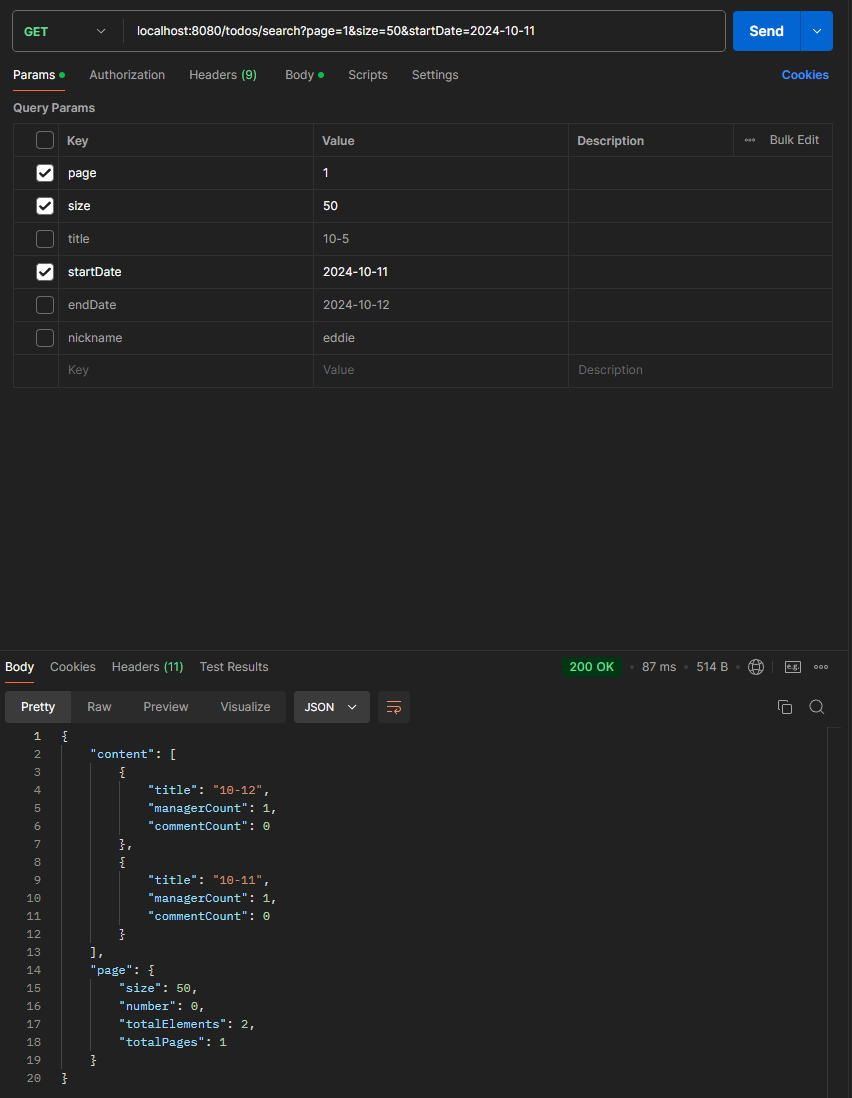Uncheck the size parameter checkbox
Screen dimensions: 852x1098
pos(45,206)
